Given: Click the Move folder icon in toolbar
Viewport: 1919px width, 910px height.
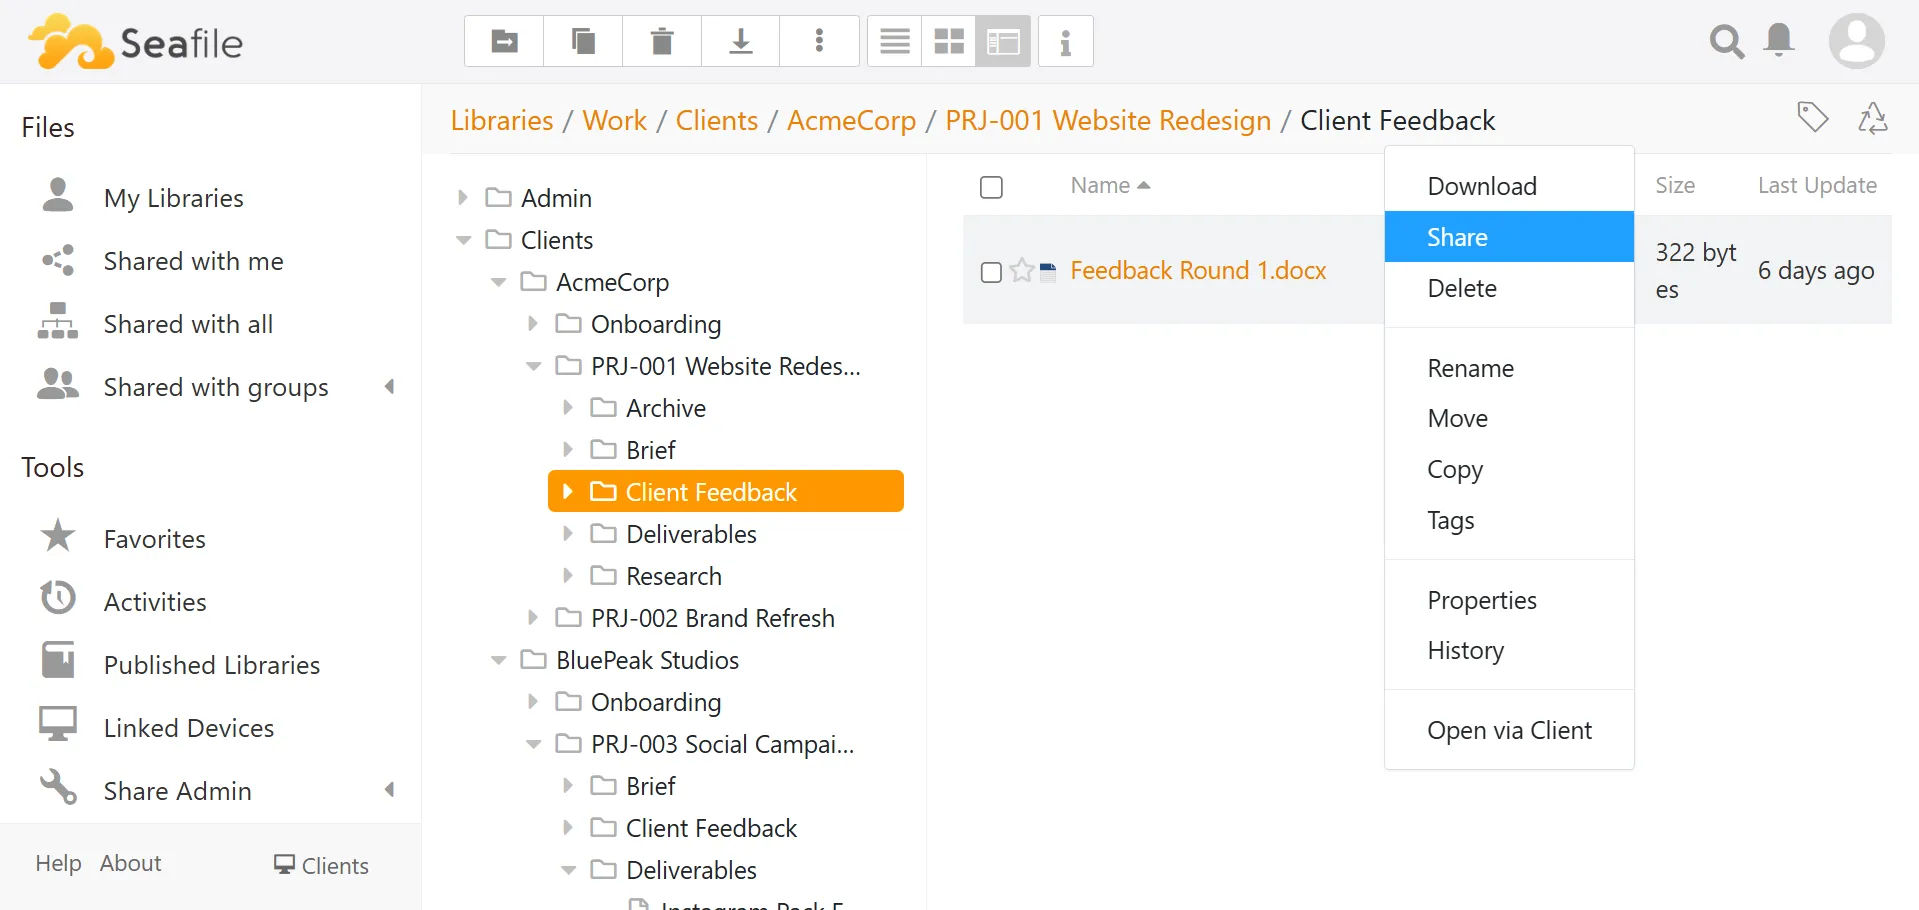Looking at the screenshot, I should [x=503, y=41].
